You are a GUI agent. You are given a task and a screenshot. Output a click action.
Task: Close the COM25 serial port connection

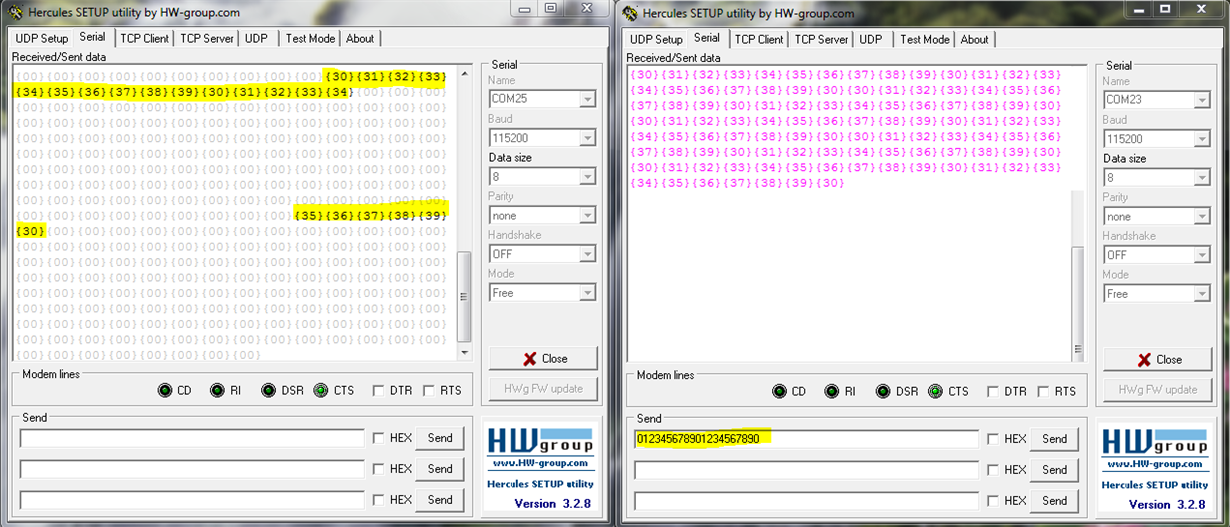click(544, 358)
